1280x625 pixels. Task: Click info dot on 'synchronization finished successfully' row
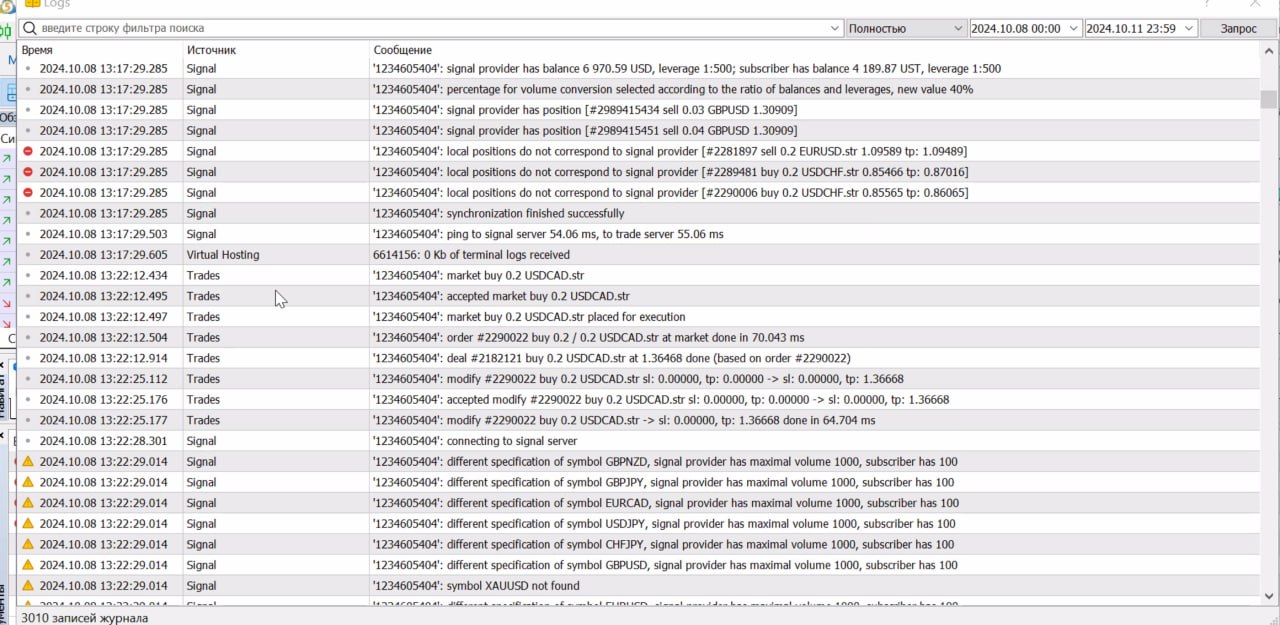(x=28, y=213)
